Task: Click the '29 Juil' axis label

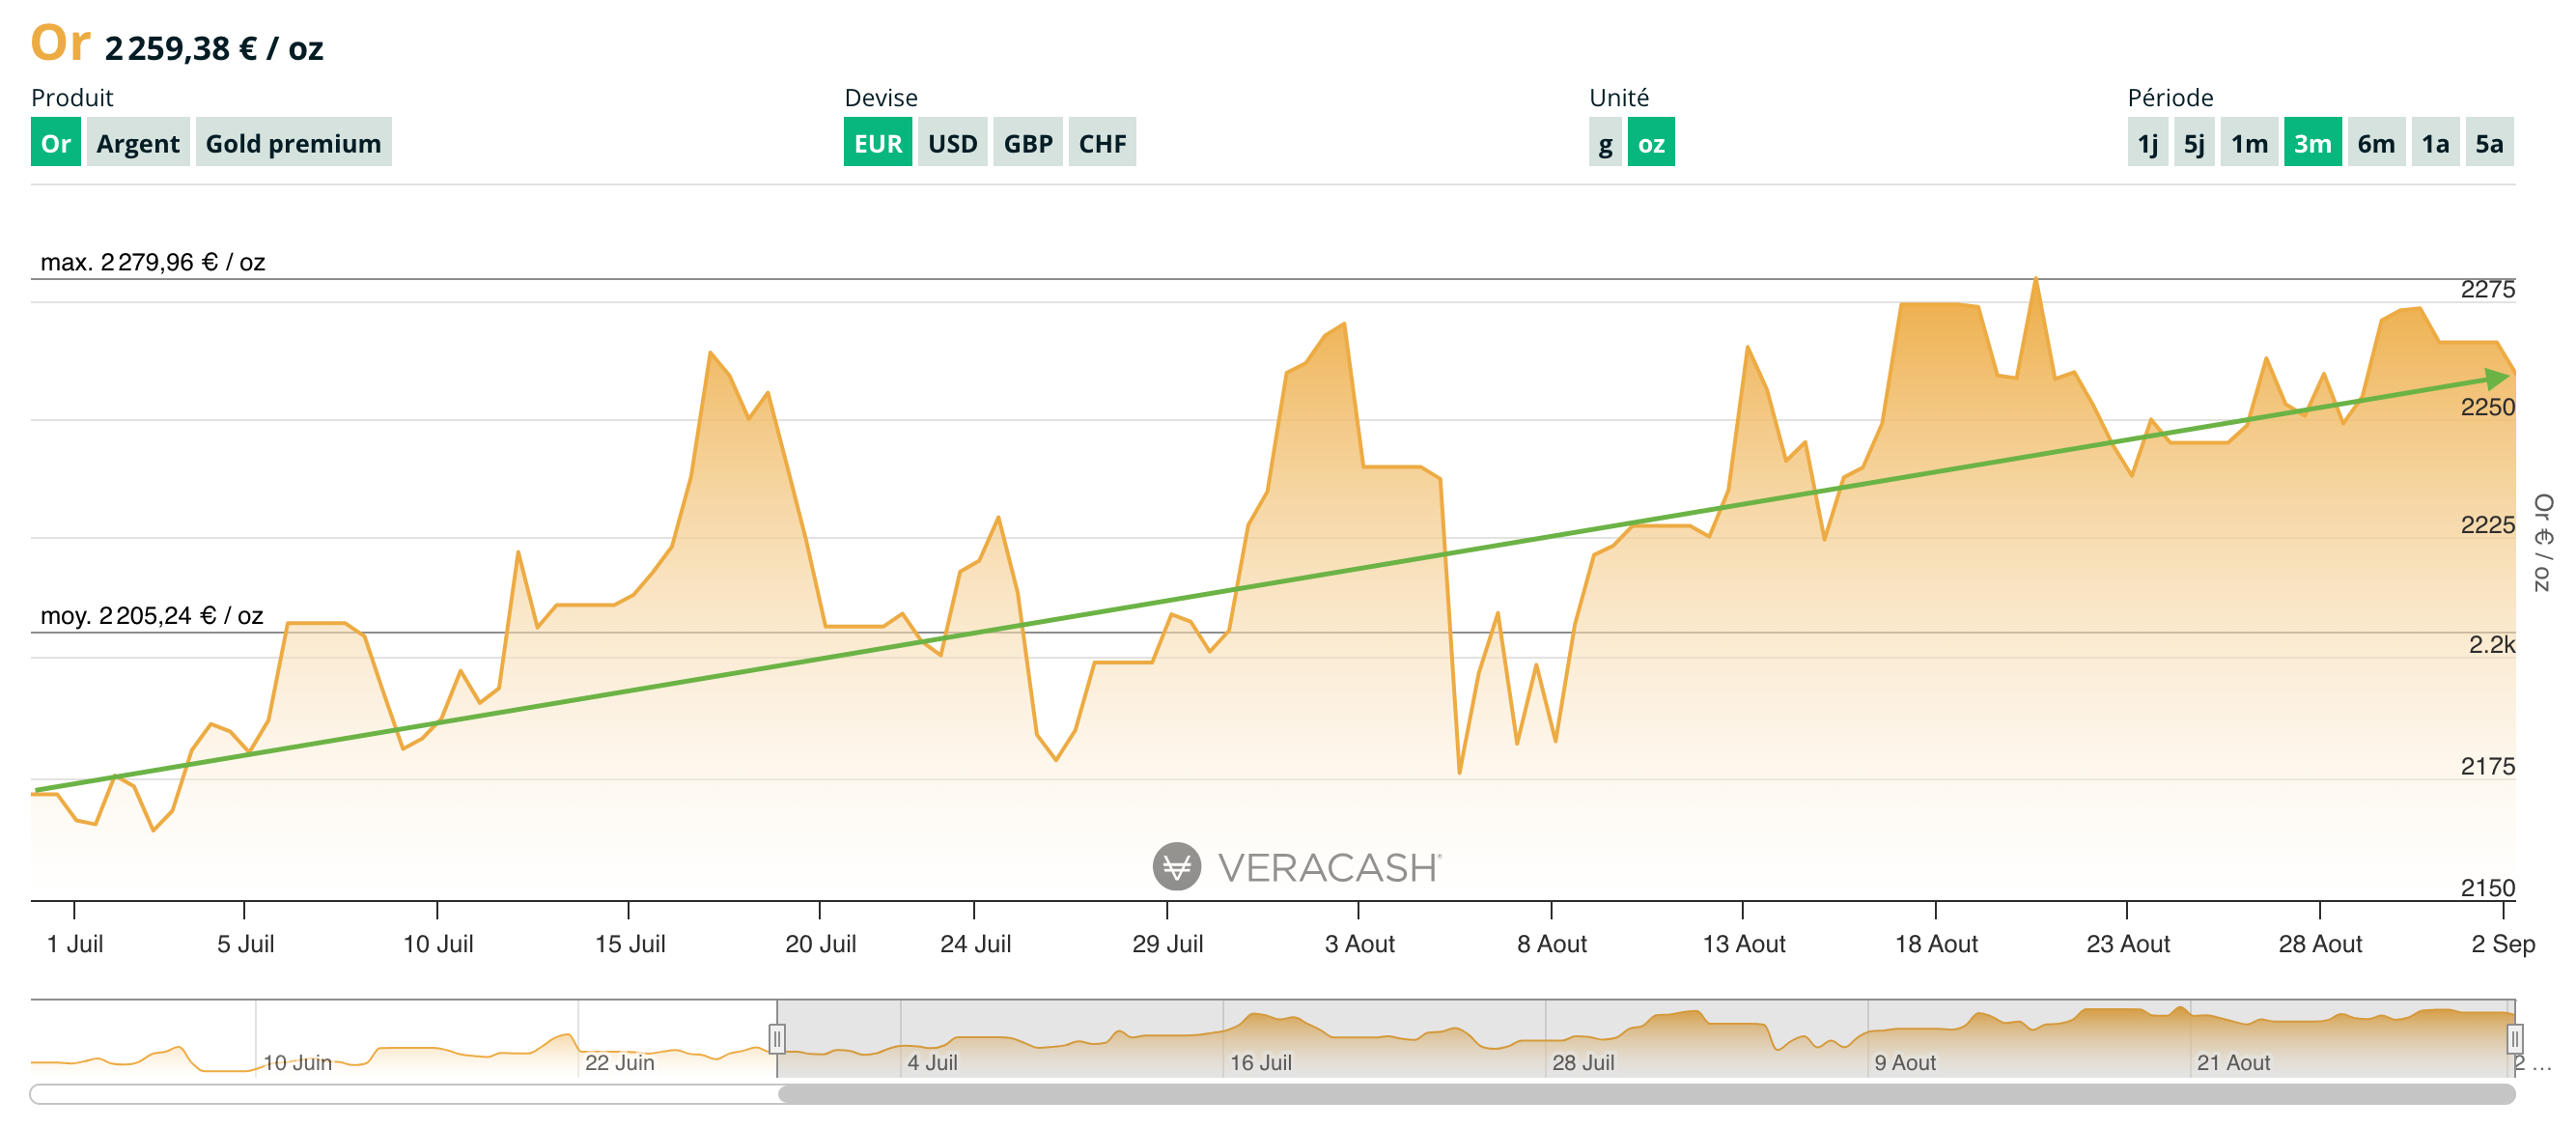Action: [x=1167, y=943]
